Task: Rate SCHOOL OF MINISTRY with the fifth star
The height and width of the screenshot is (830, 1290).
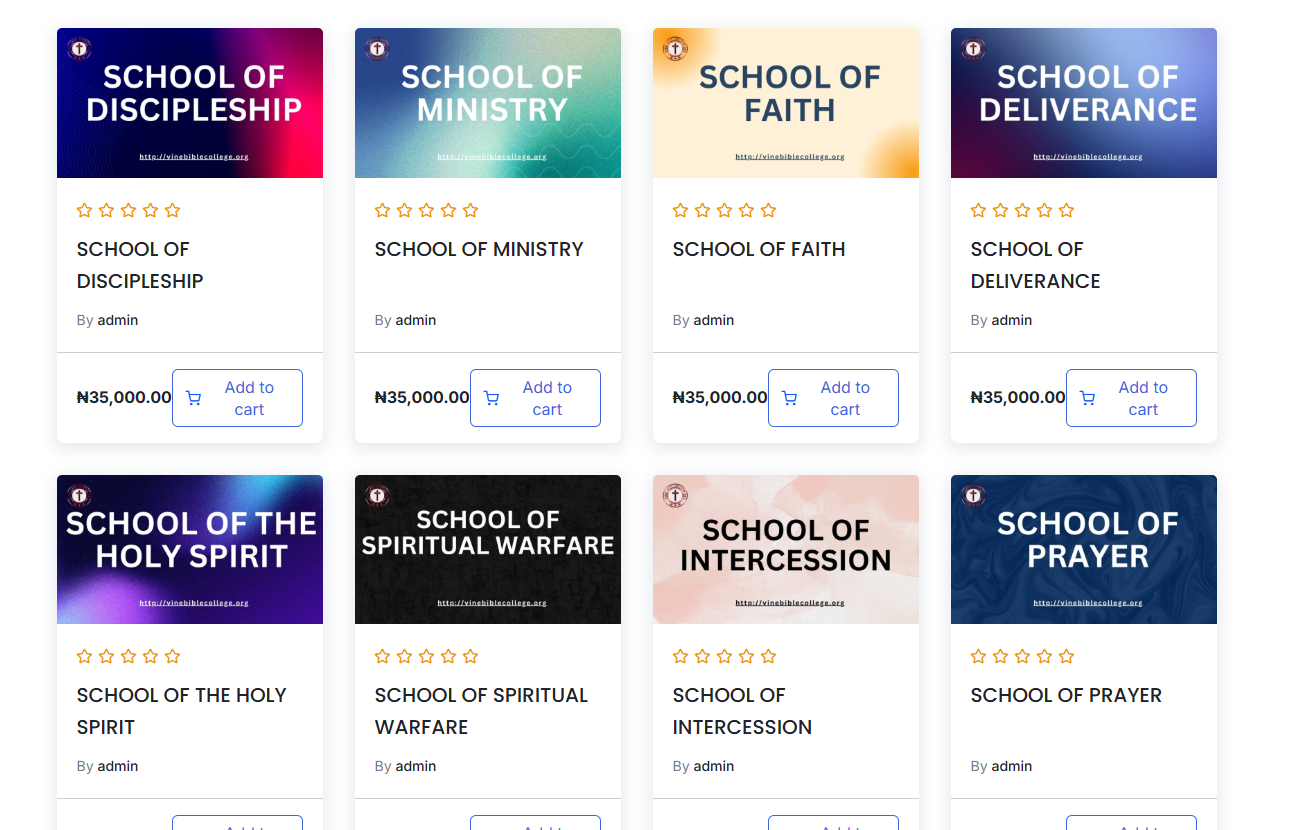Action: coord(470,210)
